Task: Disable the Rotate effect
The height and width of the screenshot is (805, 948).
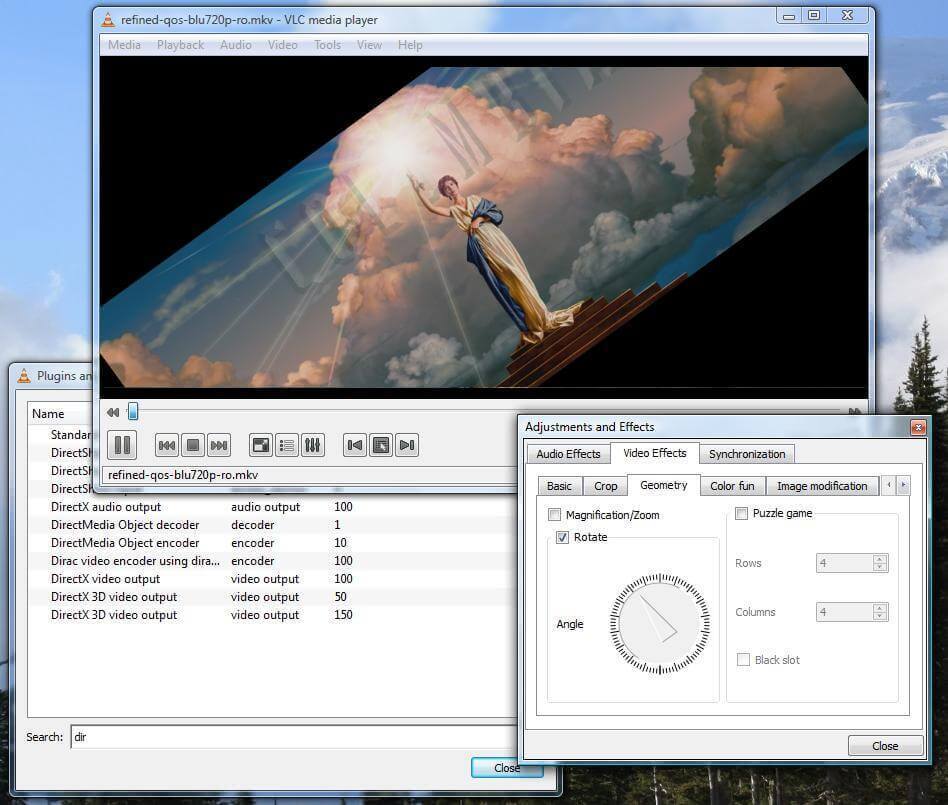Action: pyautogui.click(x=562, y=537)
